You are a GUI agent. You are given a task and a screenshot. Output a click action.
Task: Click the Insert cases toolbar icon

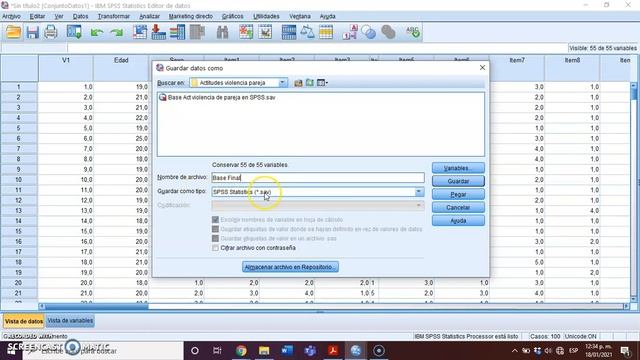(246, 32)
